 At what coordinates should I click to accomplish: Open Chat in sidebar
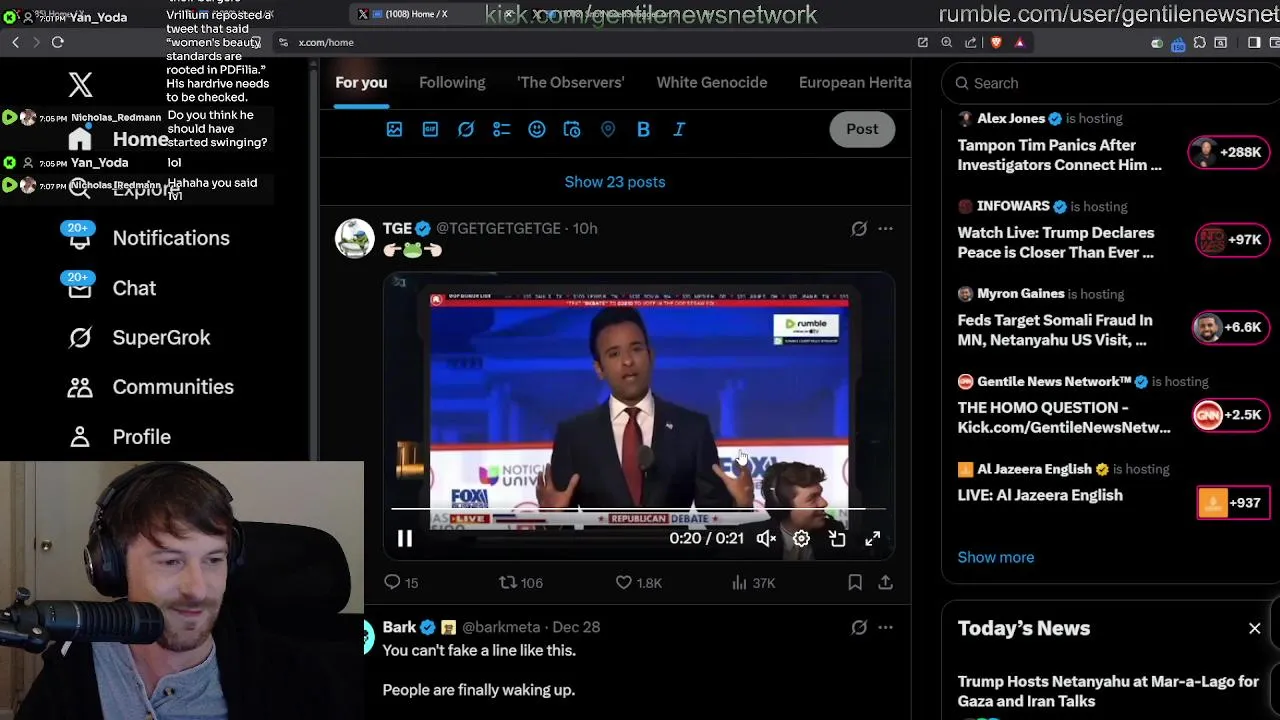click(111, 288)
